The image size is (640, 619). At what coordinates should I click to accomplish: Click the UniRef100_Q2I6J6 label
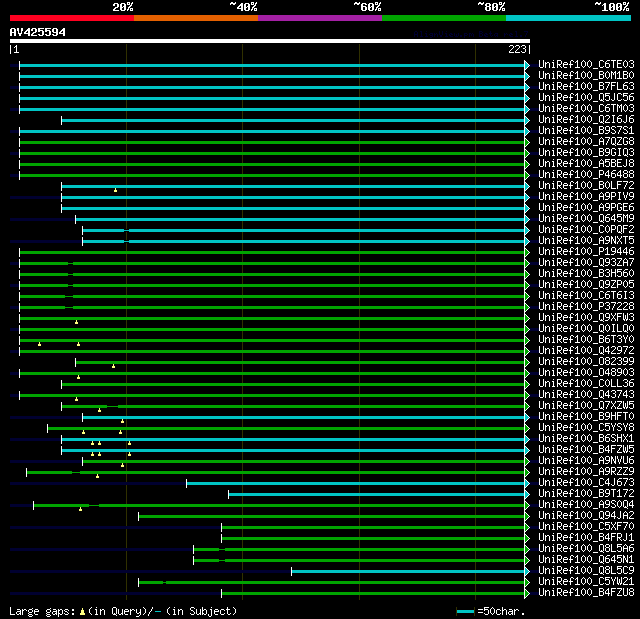point(586,120)
